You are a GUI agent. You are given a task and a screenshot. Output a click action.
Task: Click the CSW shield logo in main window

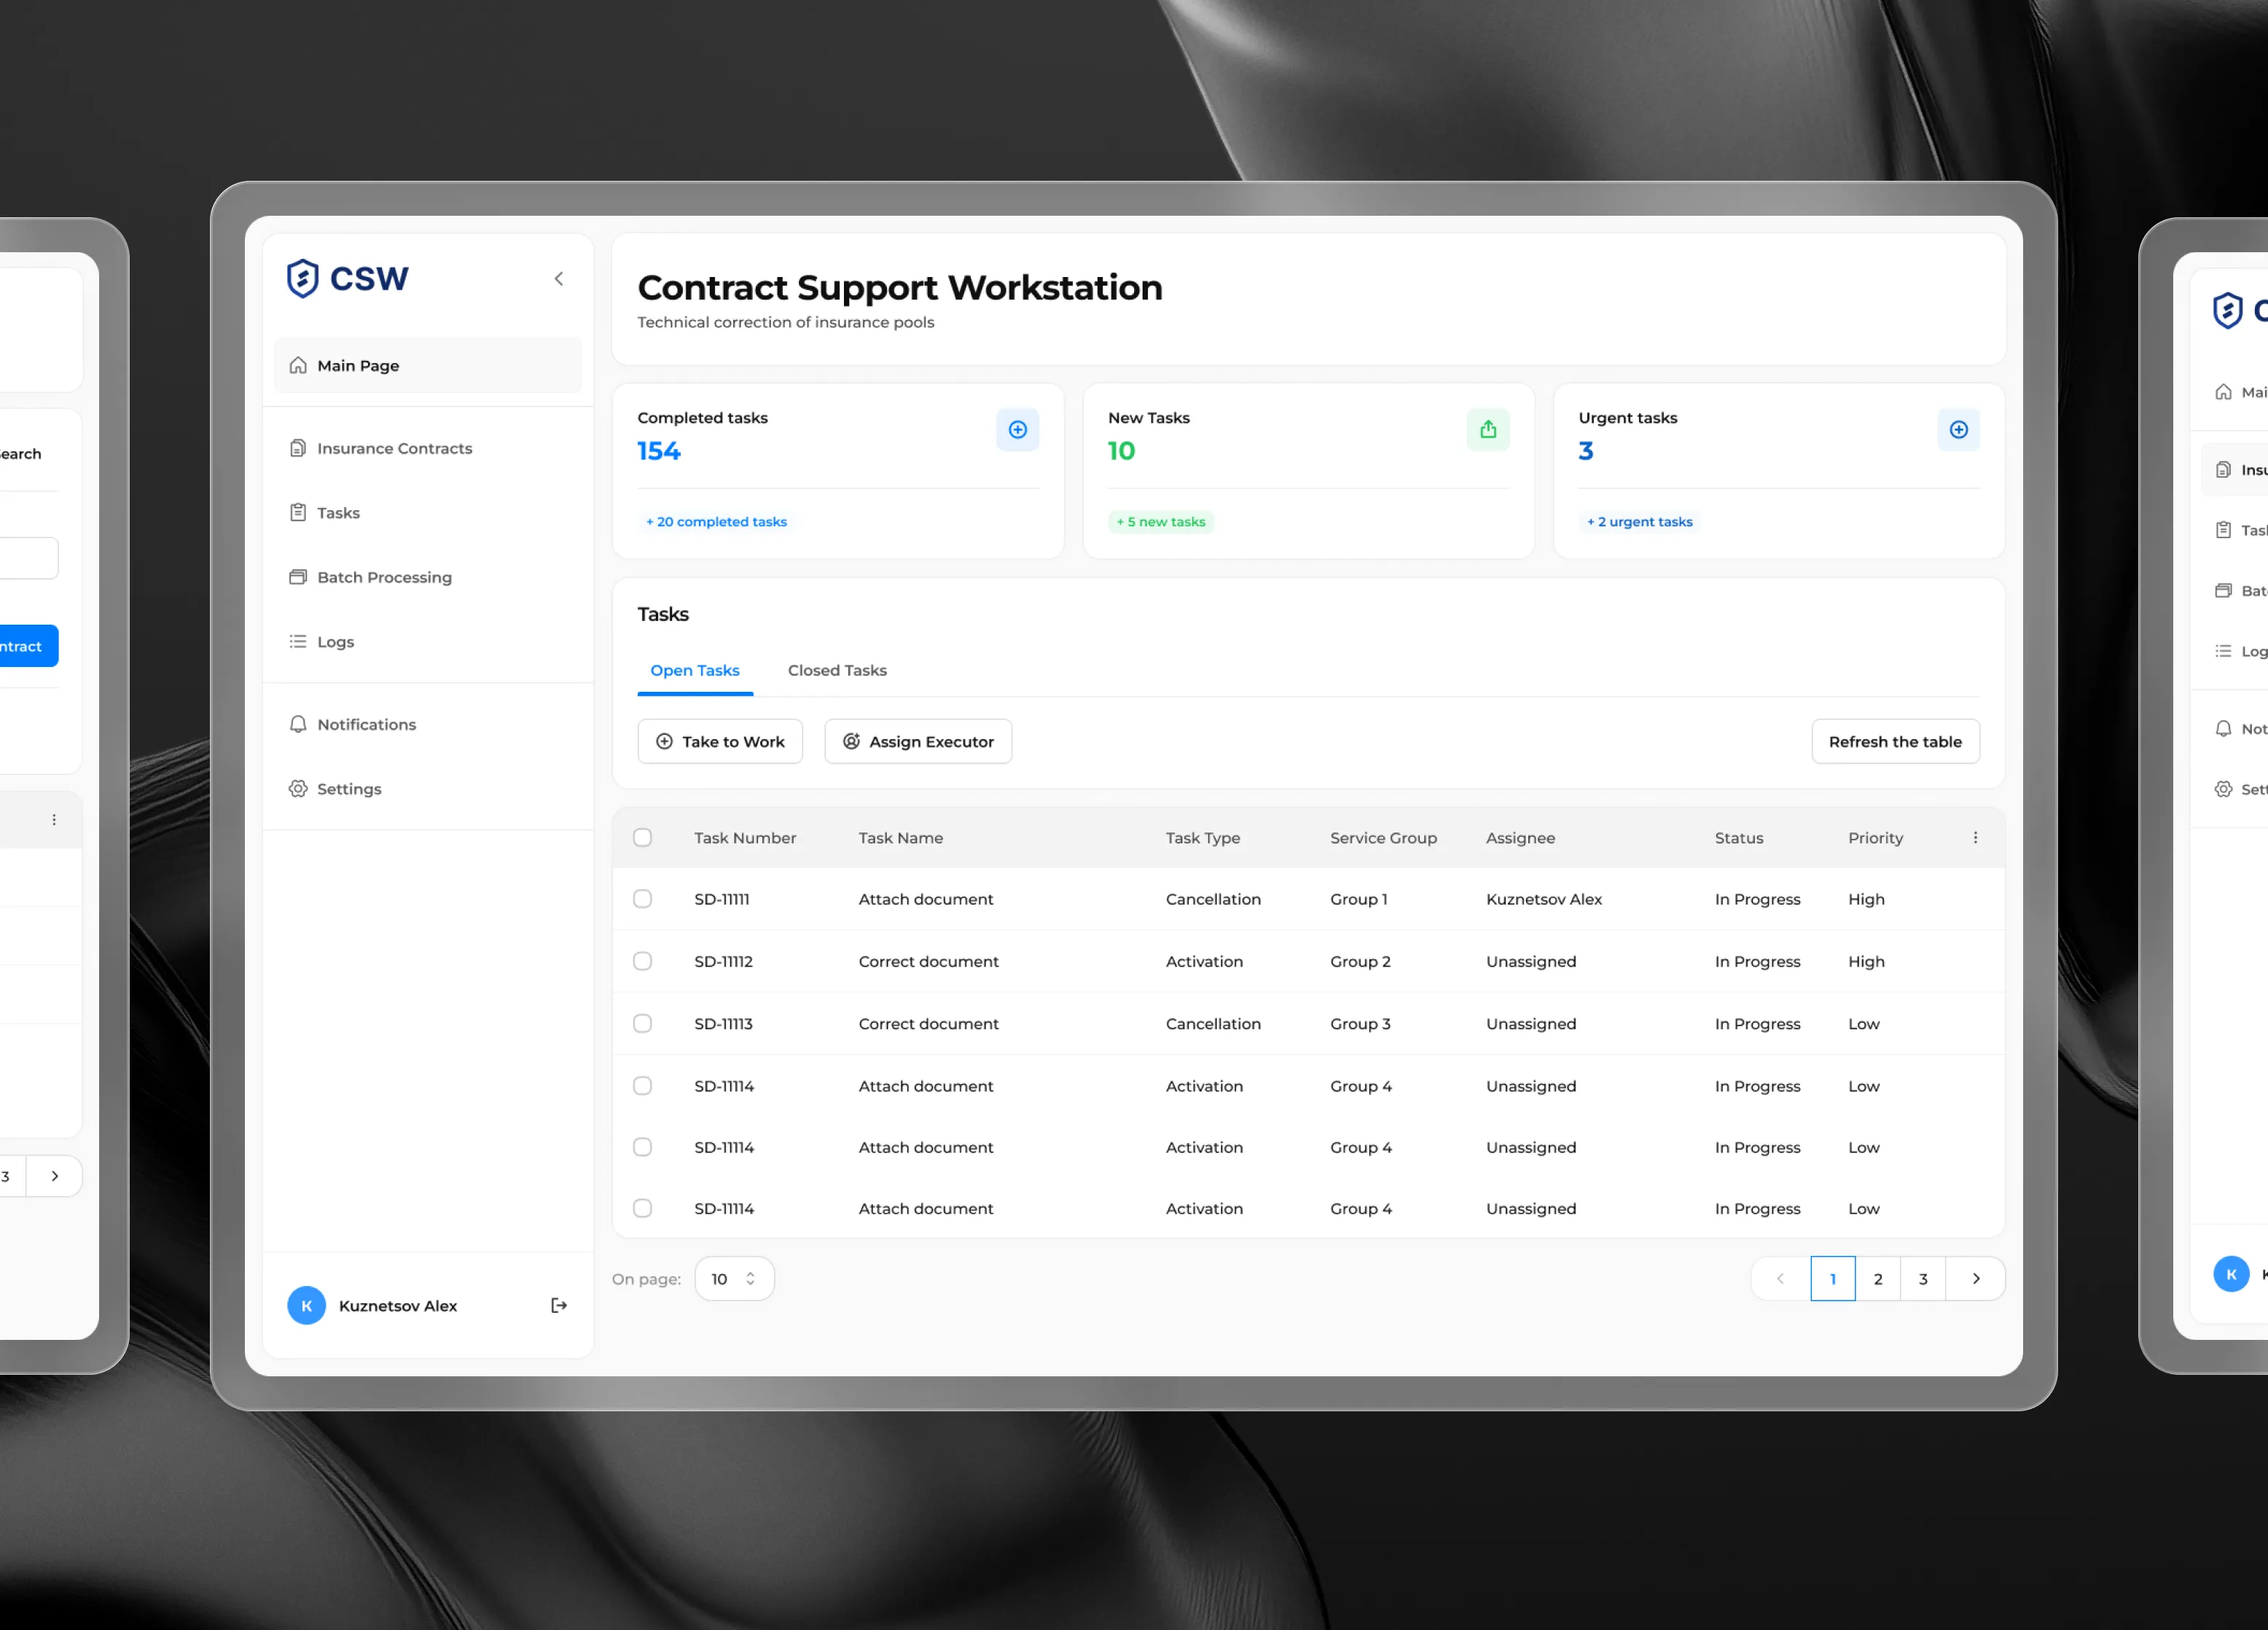click(x=302, y=278)
